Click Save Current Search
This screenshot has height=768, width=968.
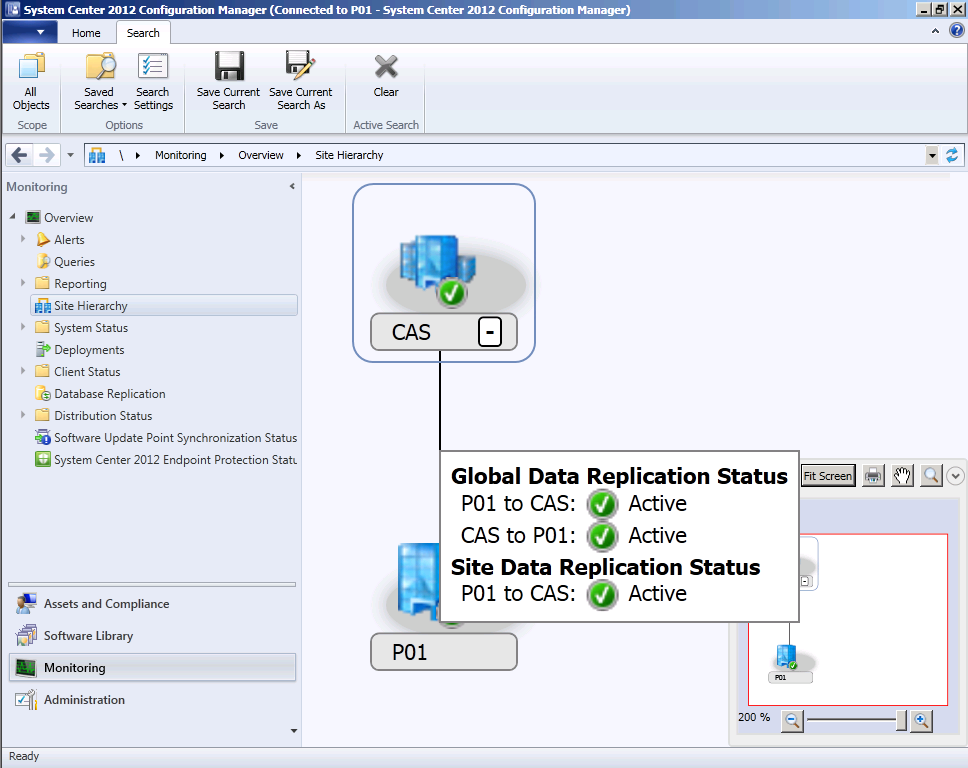pyautogui.click(x=228, y=81)
